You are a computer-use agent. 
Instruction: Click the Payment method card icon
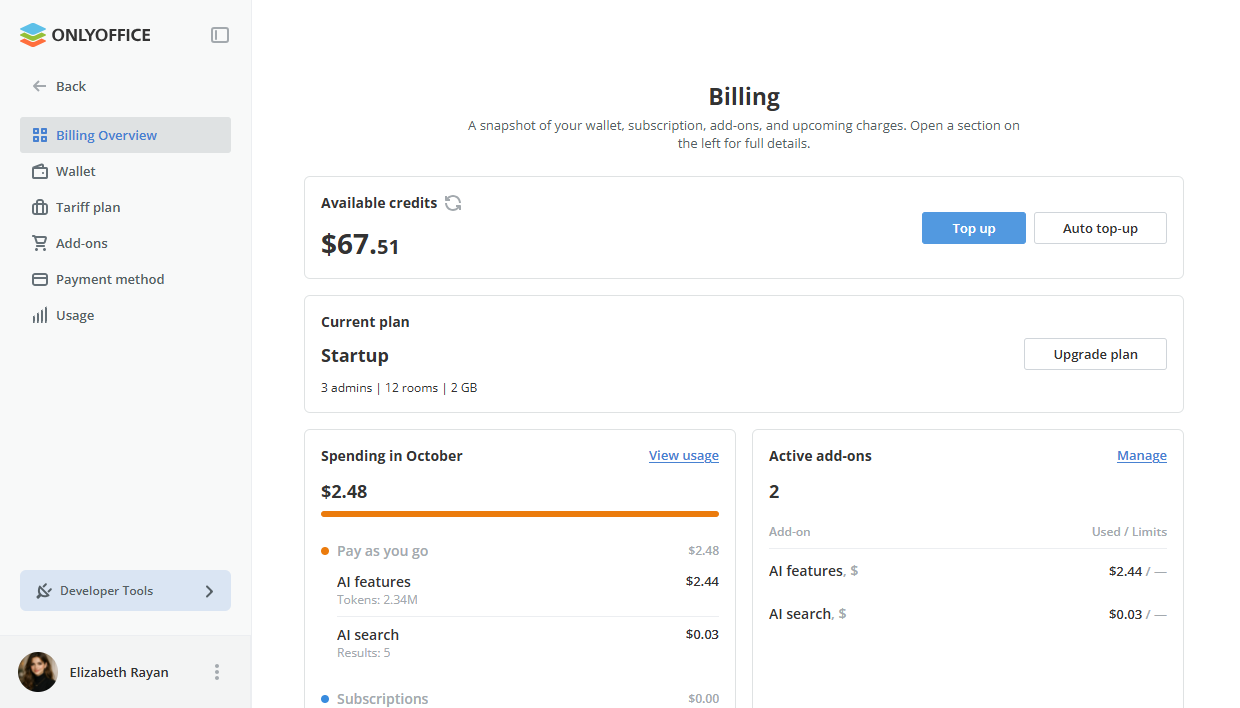pyautogui.click(x=40, y=279)
